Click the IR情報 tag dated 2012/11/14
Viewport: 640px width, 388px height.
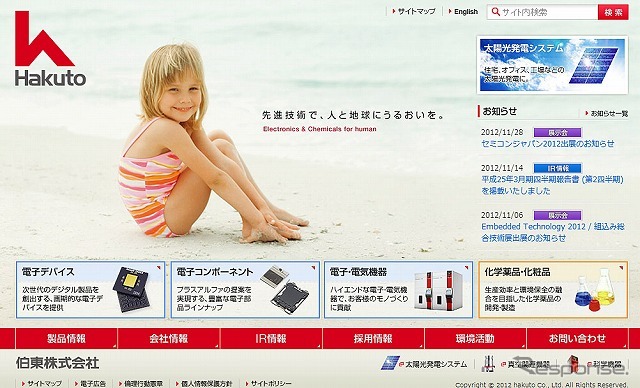tap(558, 168)
